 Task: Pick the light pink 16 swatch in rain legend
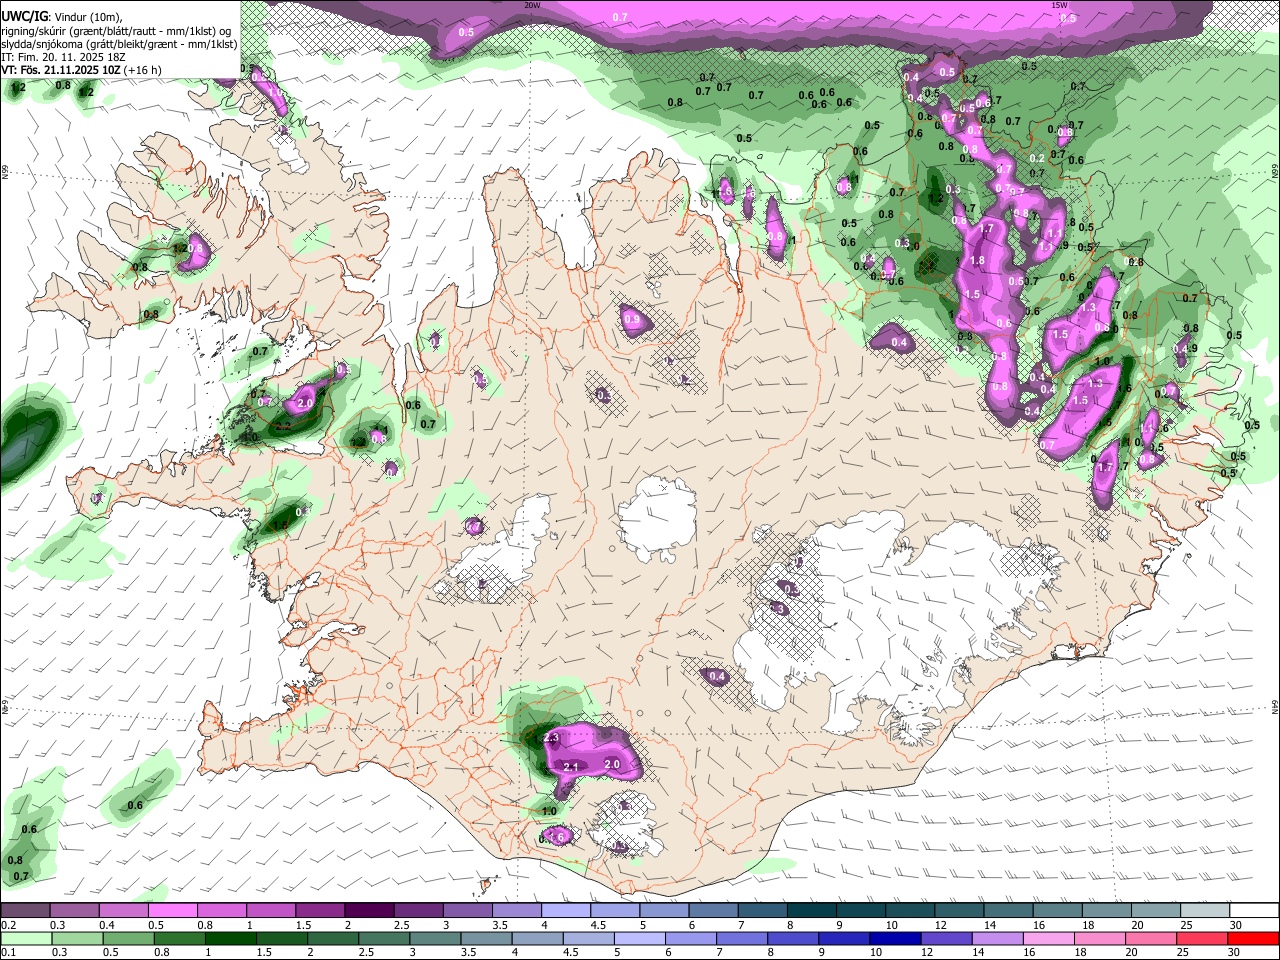(x=1050, y=938)
